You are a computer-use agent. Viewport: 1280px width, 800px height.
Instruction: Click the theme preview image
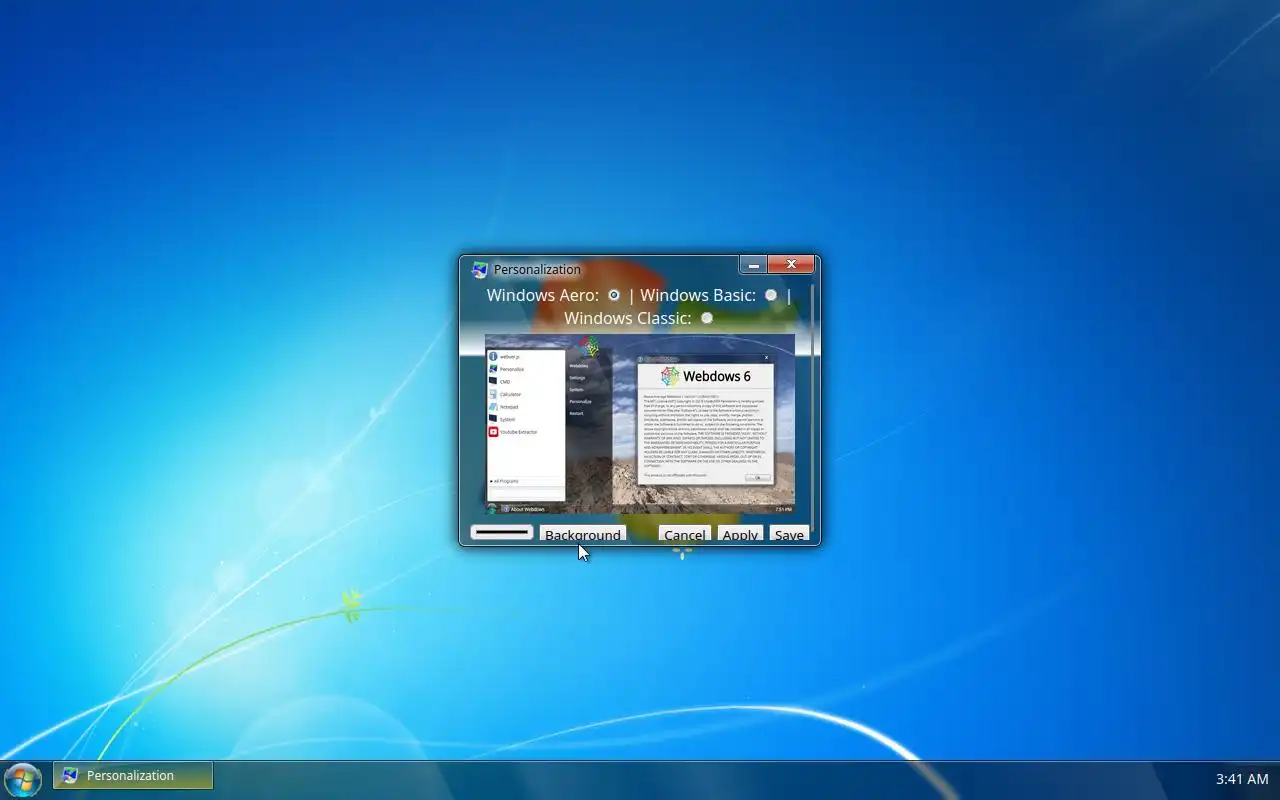[640, 424]
